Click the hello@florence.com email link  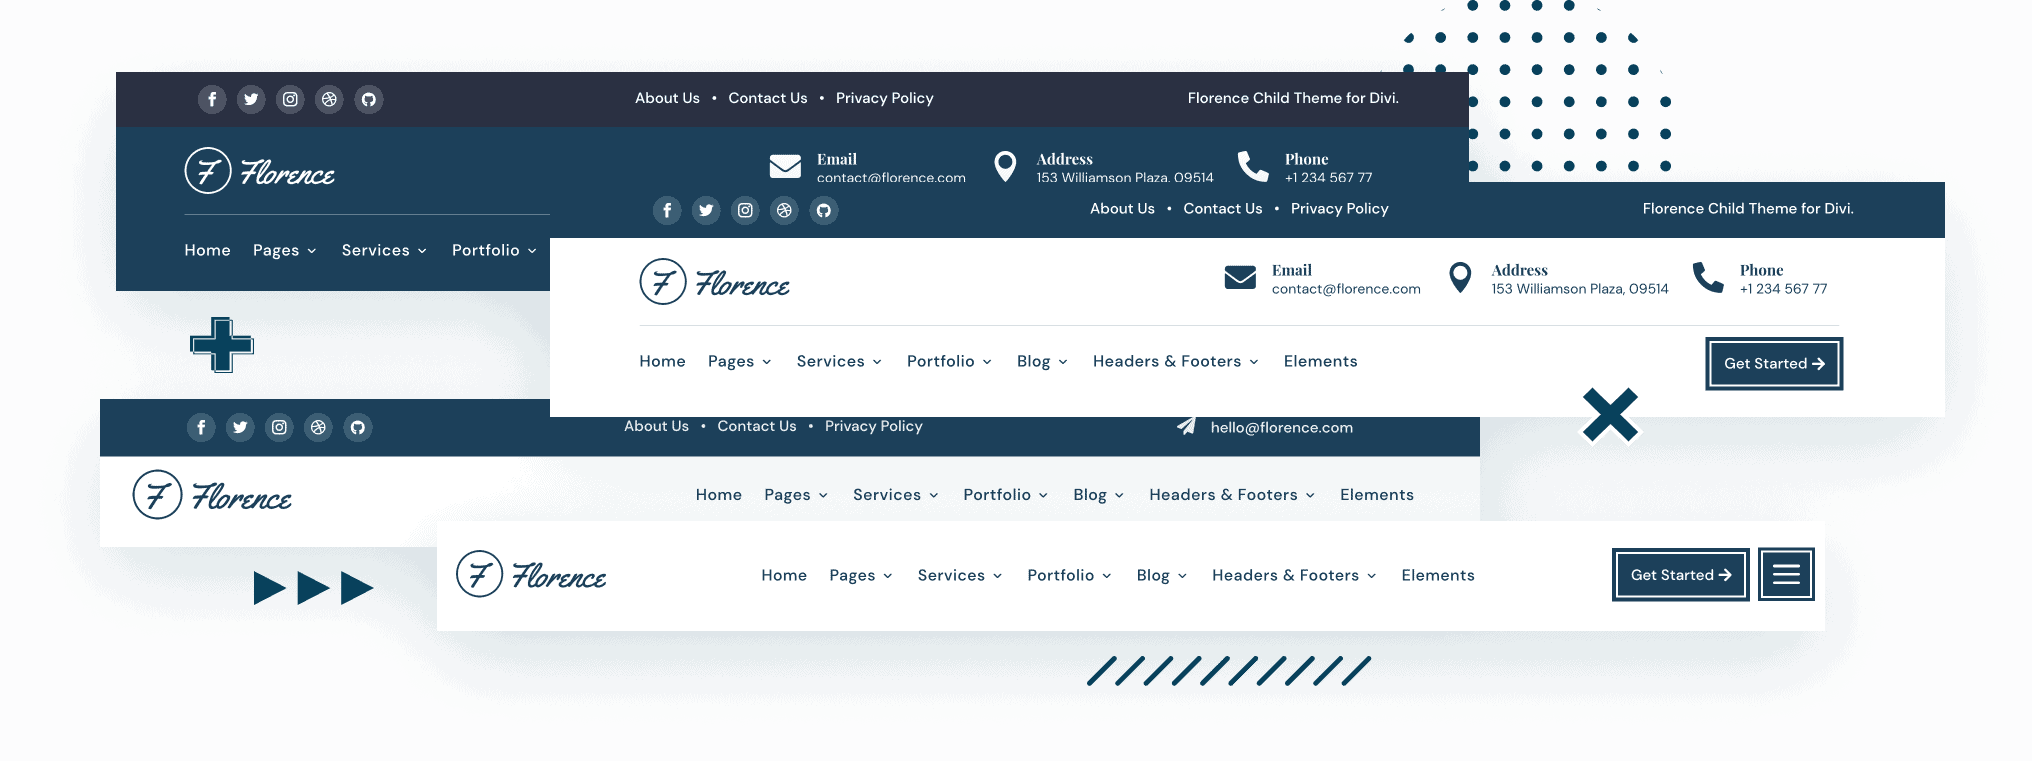pos(1281,428)
